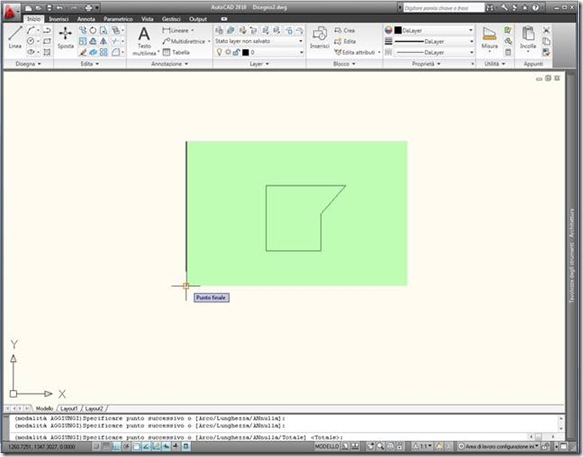
Task: Switch to the Parametrico ribbon tab
Action: [118, 19]
